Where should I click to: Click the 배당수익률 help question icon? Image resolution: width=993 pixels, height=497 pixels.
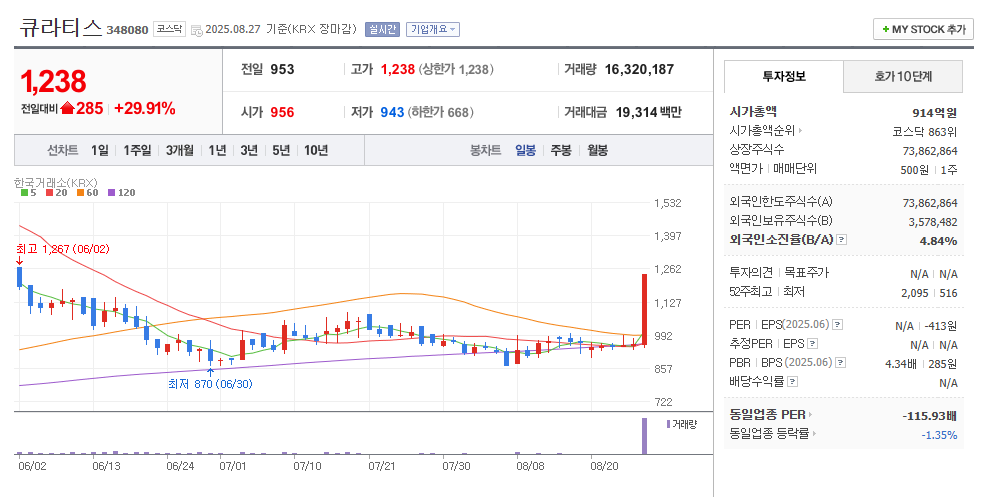point(792,382)
